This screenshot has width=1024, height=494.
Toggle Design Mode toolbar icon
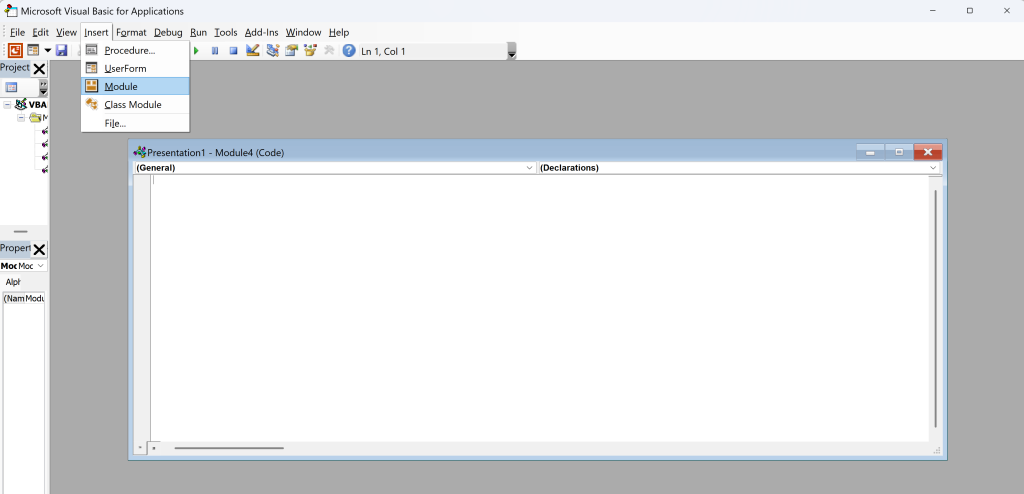(253, 50)
